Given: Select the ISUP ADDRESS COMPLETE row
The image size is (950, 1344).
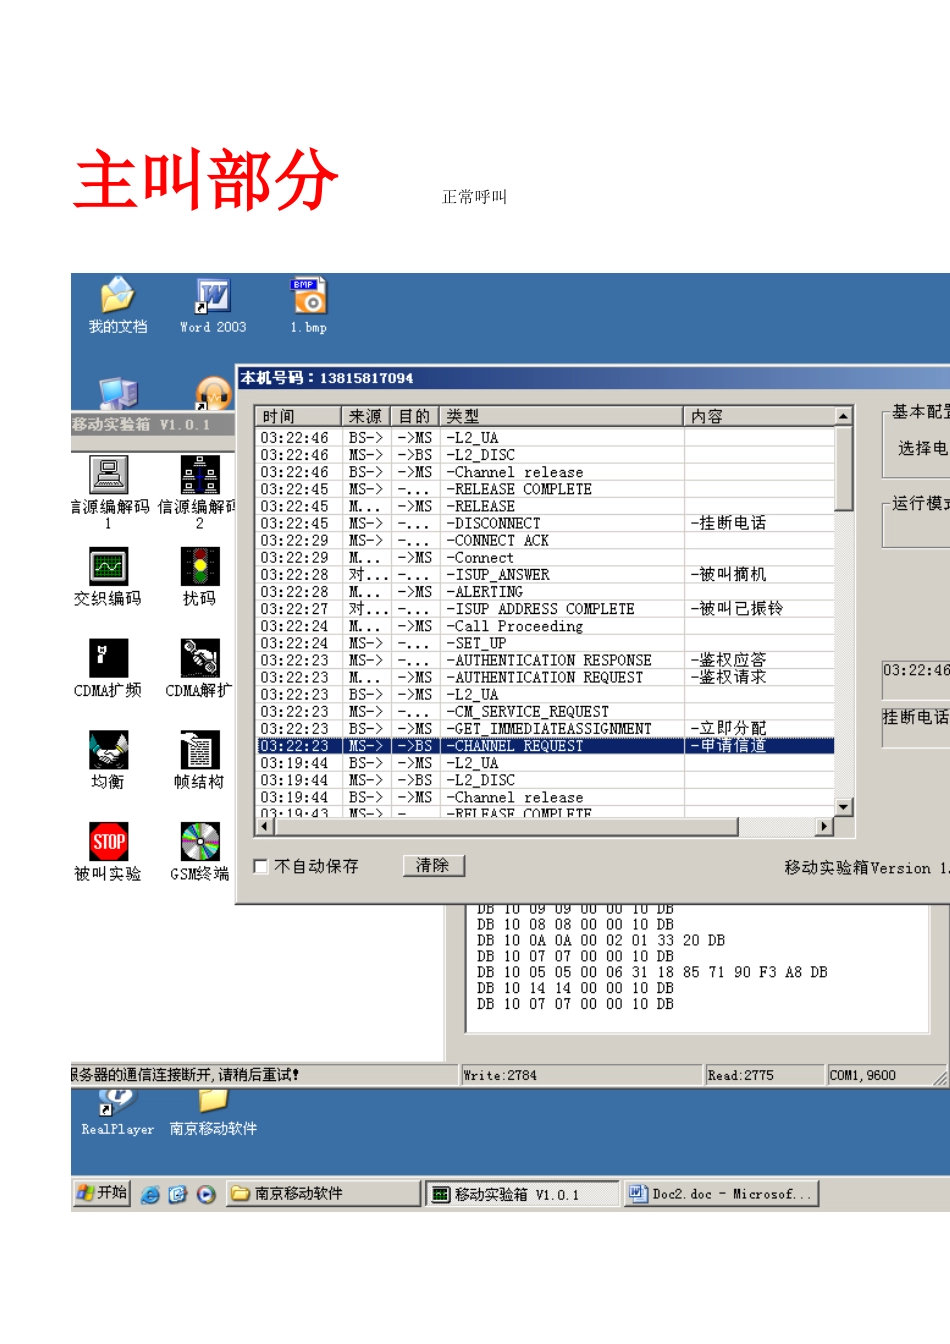Looking at the screenshot, I should click(x=546, y=609).
